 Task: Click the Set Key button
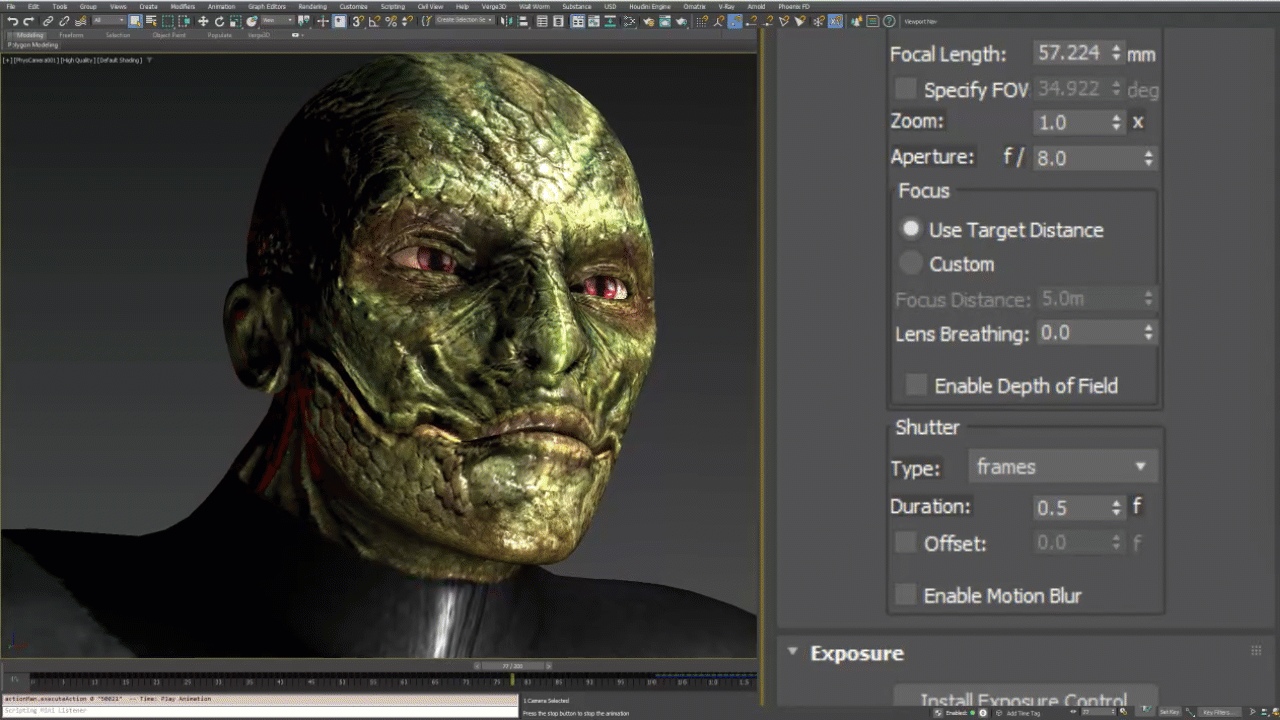tap(1170, 712)
